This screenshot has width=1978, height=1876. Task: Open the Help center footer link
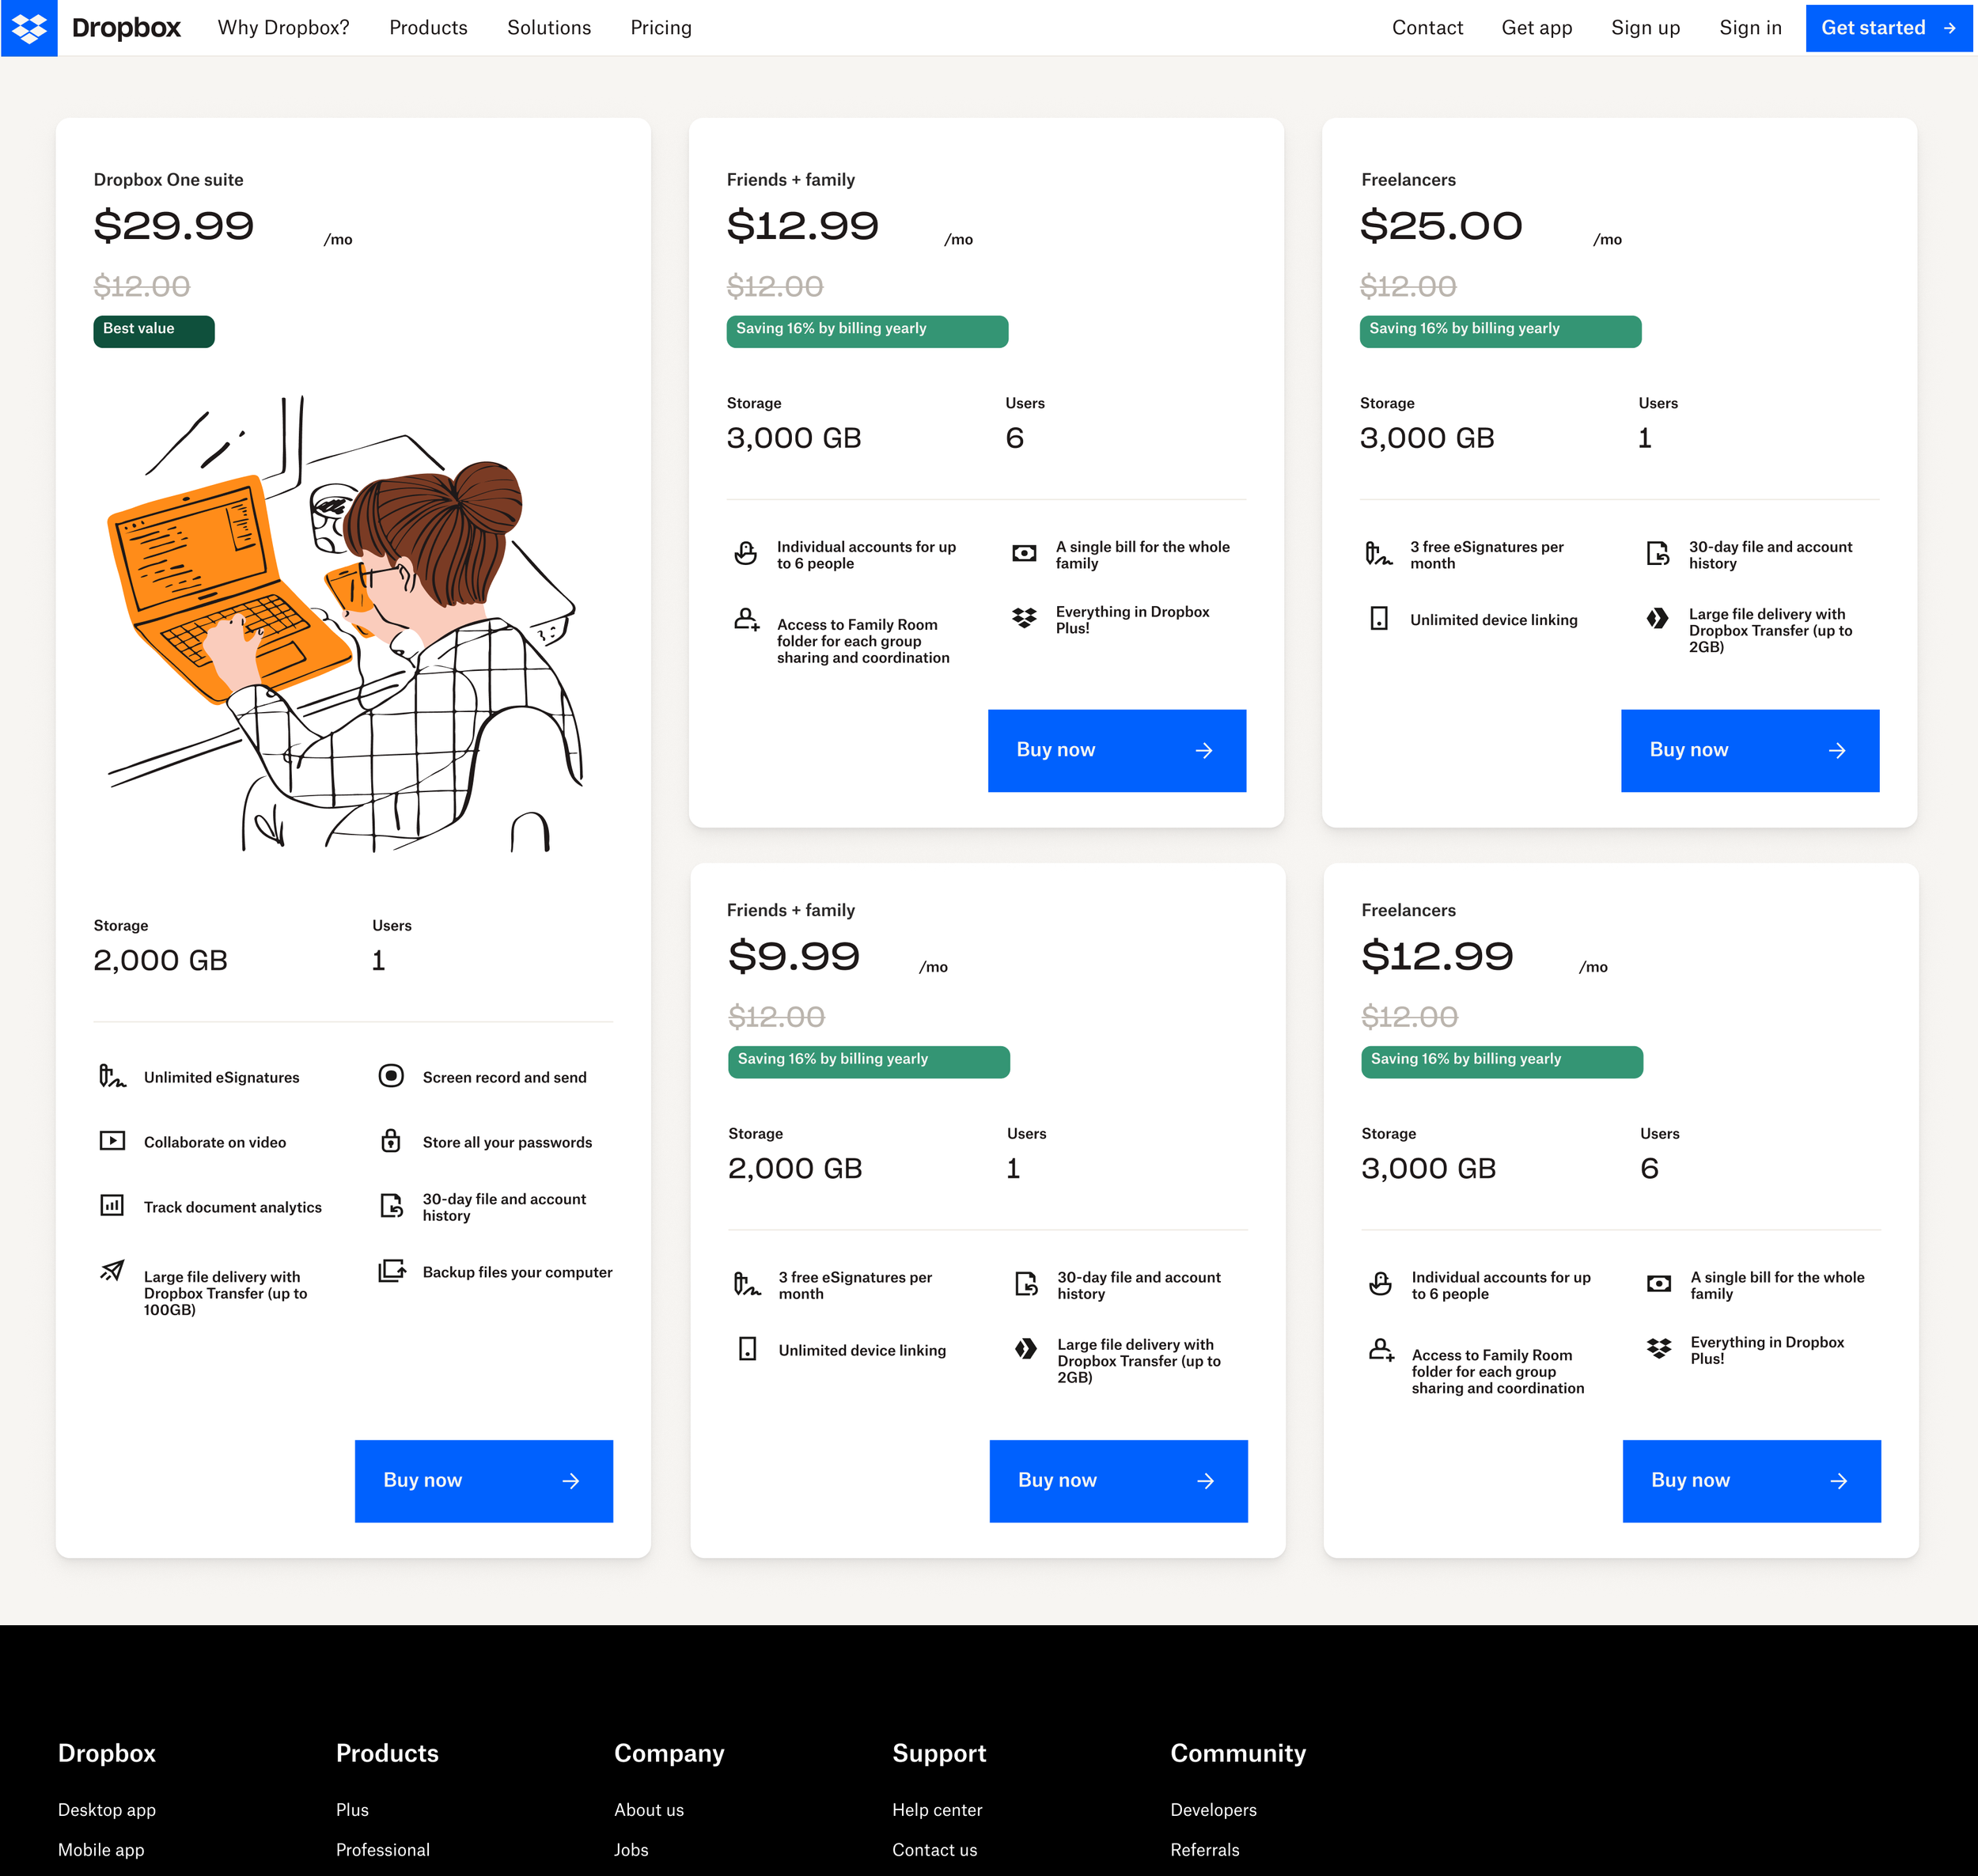937,1810
